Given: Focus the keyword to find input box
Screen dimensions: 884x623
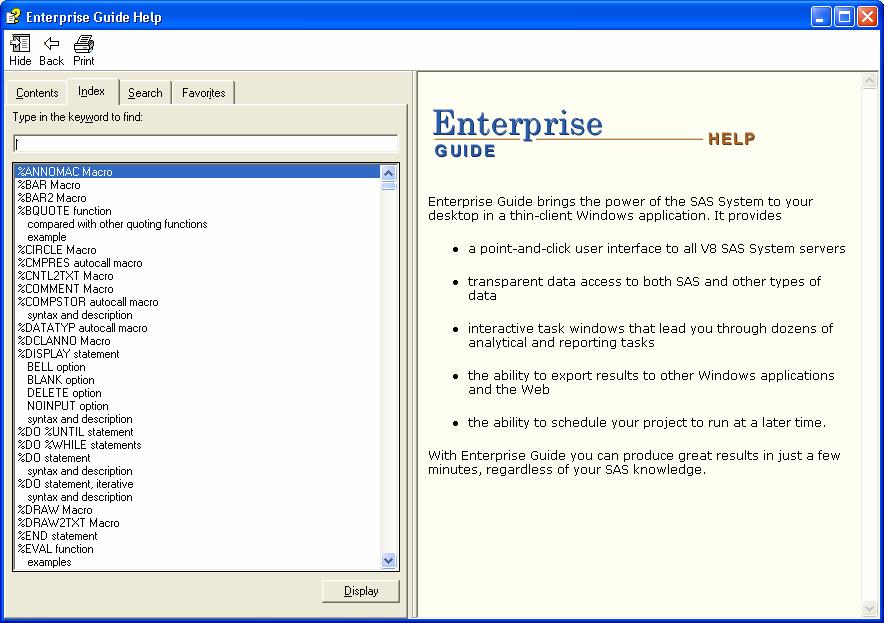Looking at the screenshot, I should click(205, 144).
